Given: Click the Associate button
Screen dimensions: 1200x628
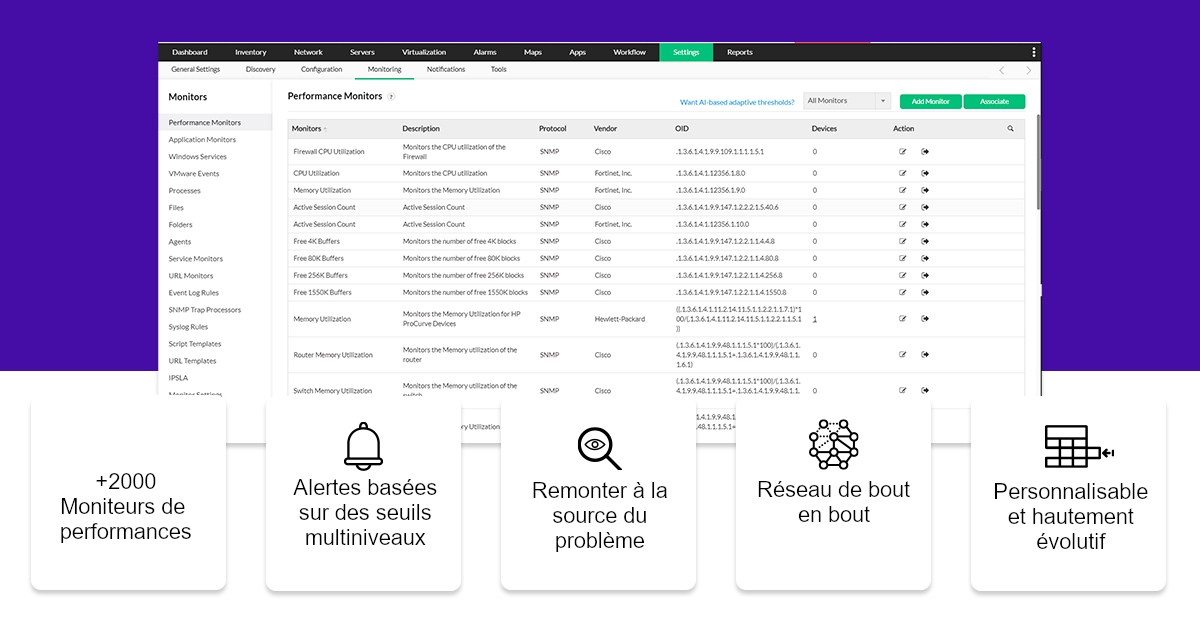Looking at the screenshot, I should 995,101.
